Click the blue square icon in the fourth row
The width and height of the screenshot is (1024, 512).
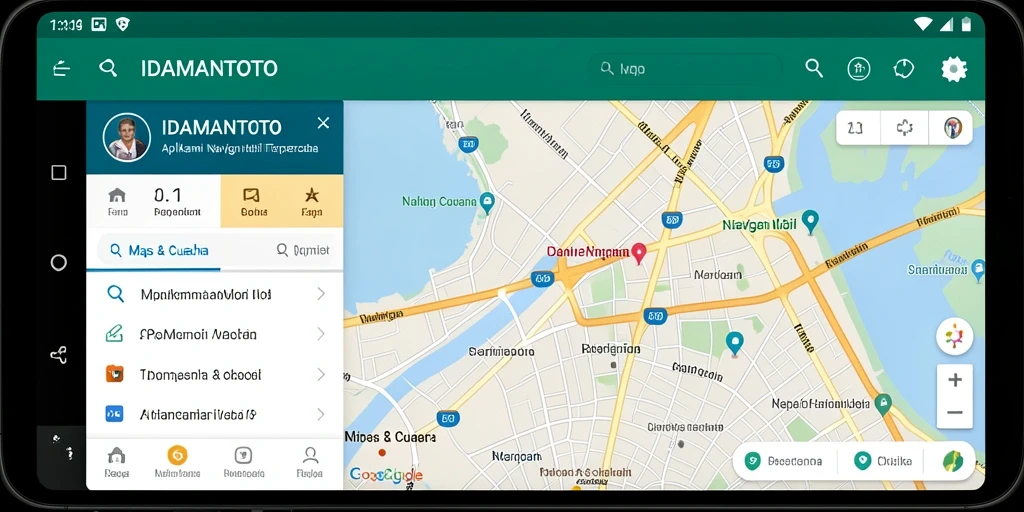pos(114,413)
